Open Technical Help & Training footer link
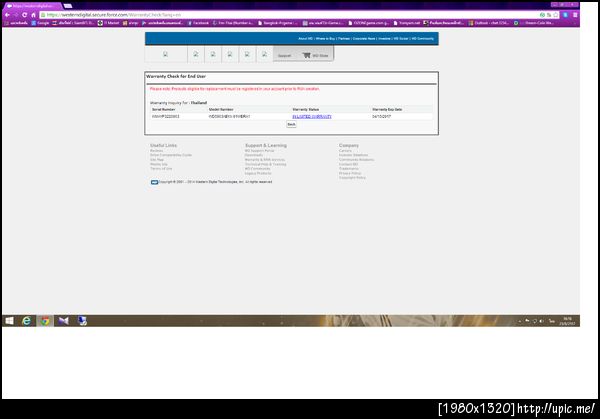 (x=266, y=164)
